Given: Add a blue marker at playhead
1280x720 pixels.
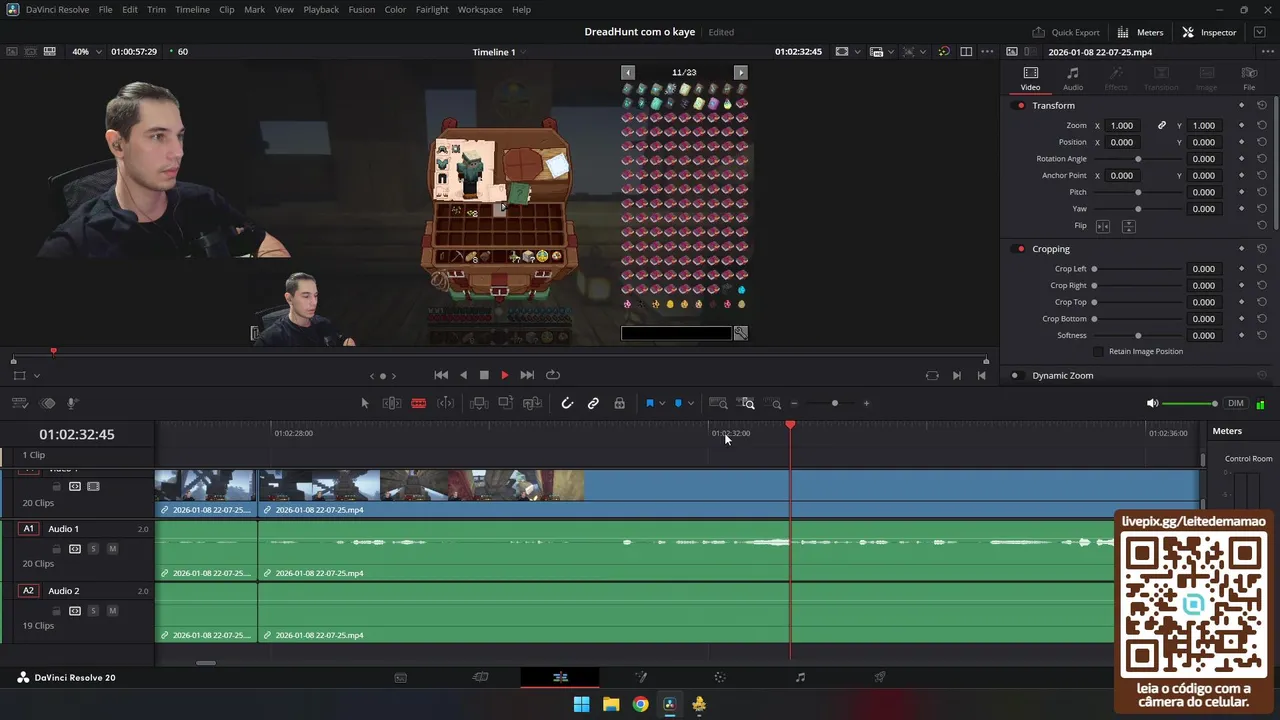Looking at the screenshot, I should 678,403.
